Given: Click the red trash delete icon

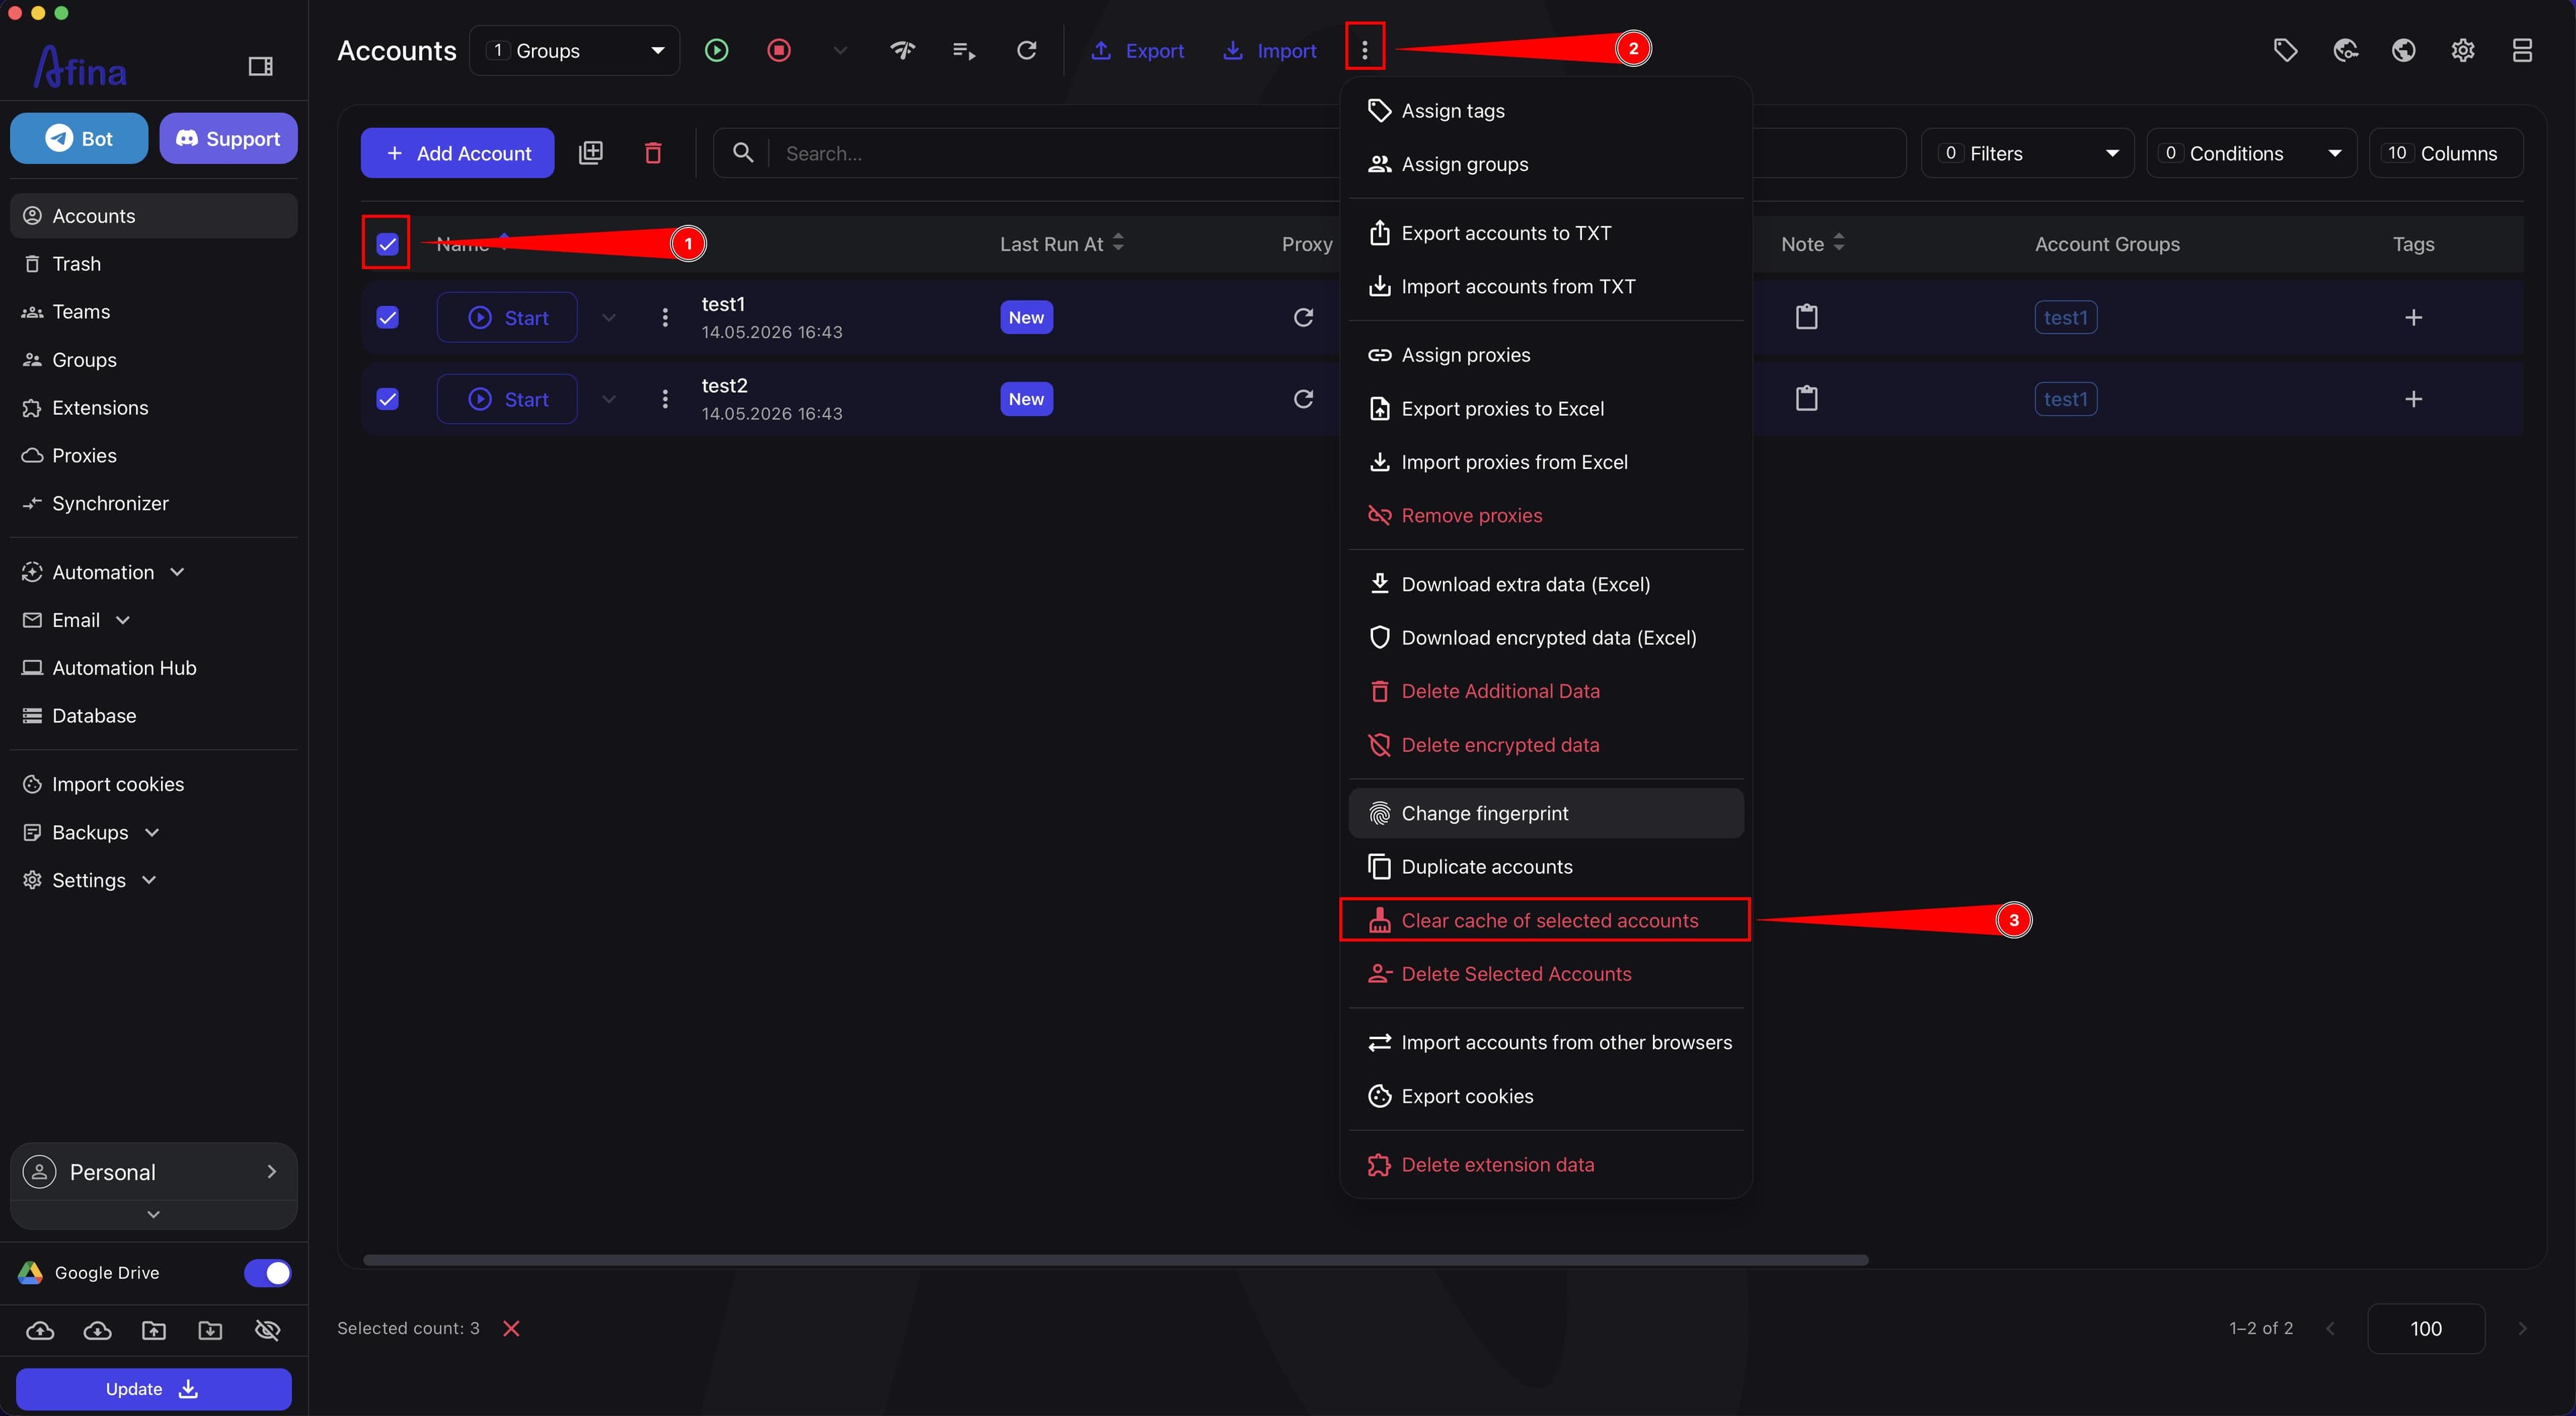Looking at the screenshot, I should (x=653, y=153).
